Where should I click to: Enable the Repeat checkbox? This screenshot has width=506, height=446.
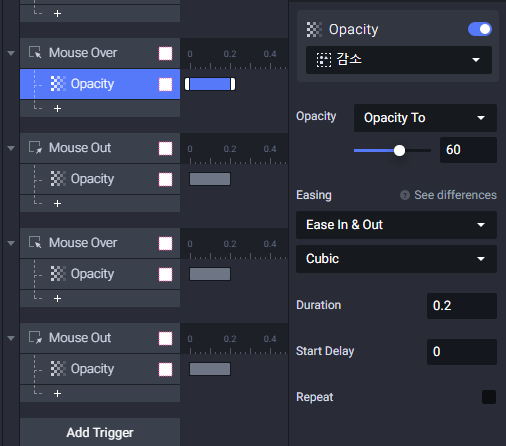click(x=489, y=397)
